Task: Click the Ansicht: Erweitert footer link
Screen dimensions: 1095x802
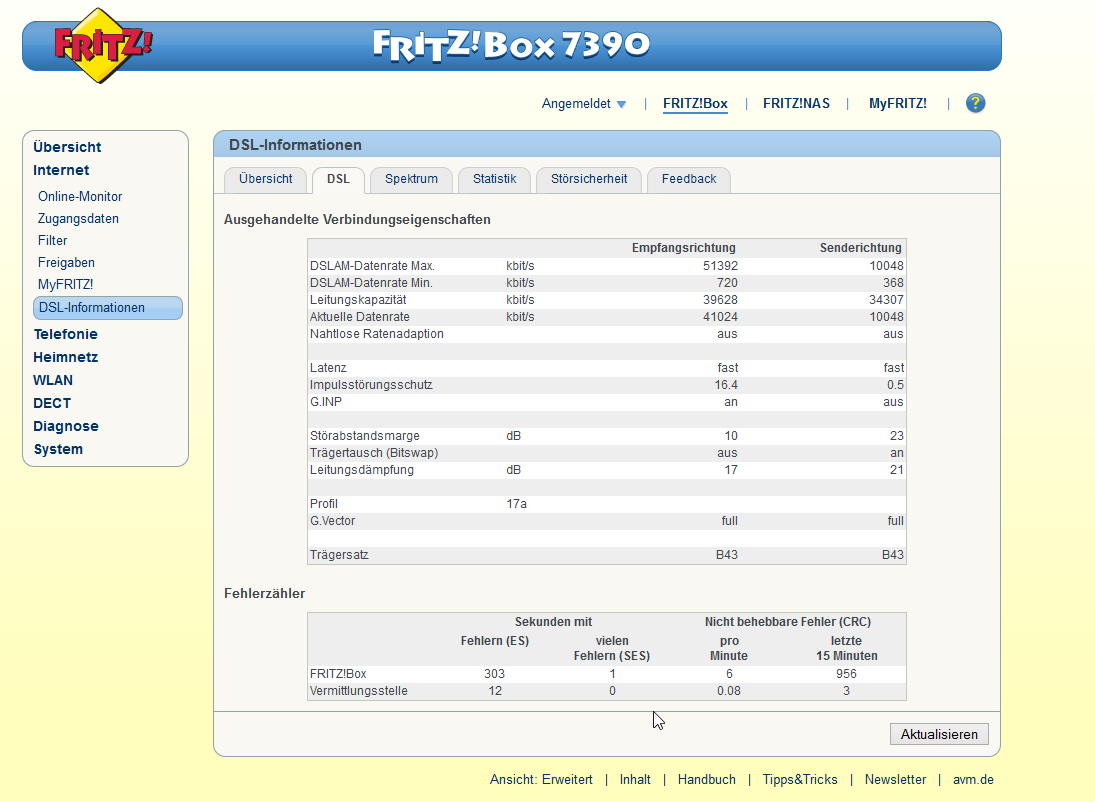Action: click(x=541, y=780)
